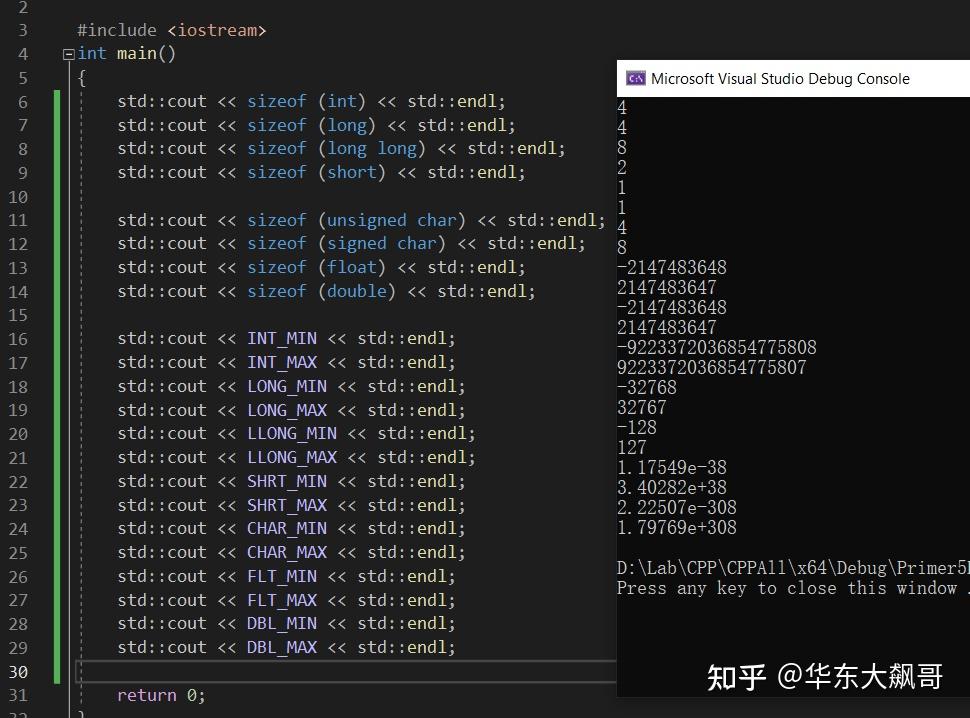This screenshot has width=970, height=718.
Task: Click console output -9223372036854775808
Action: pyautogui.click(x=716, y=348)
